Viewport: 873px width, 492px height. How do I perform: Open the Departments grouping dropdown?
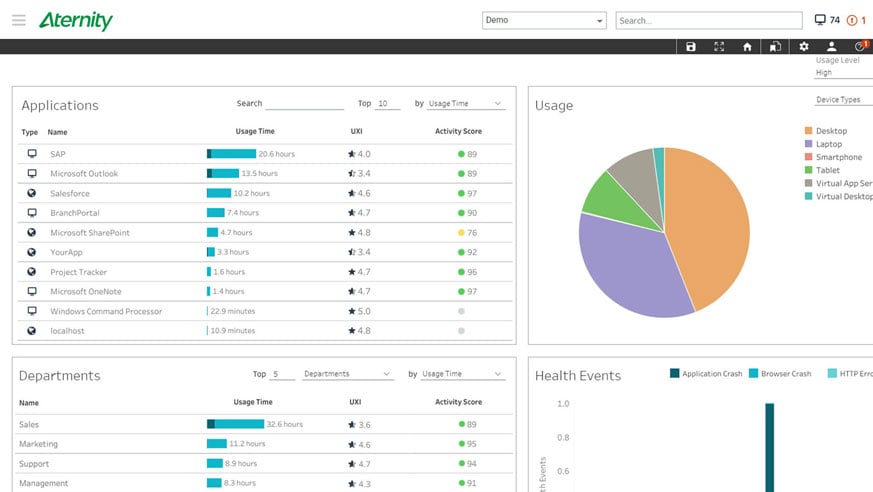[x=348, y=374]
